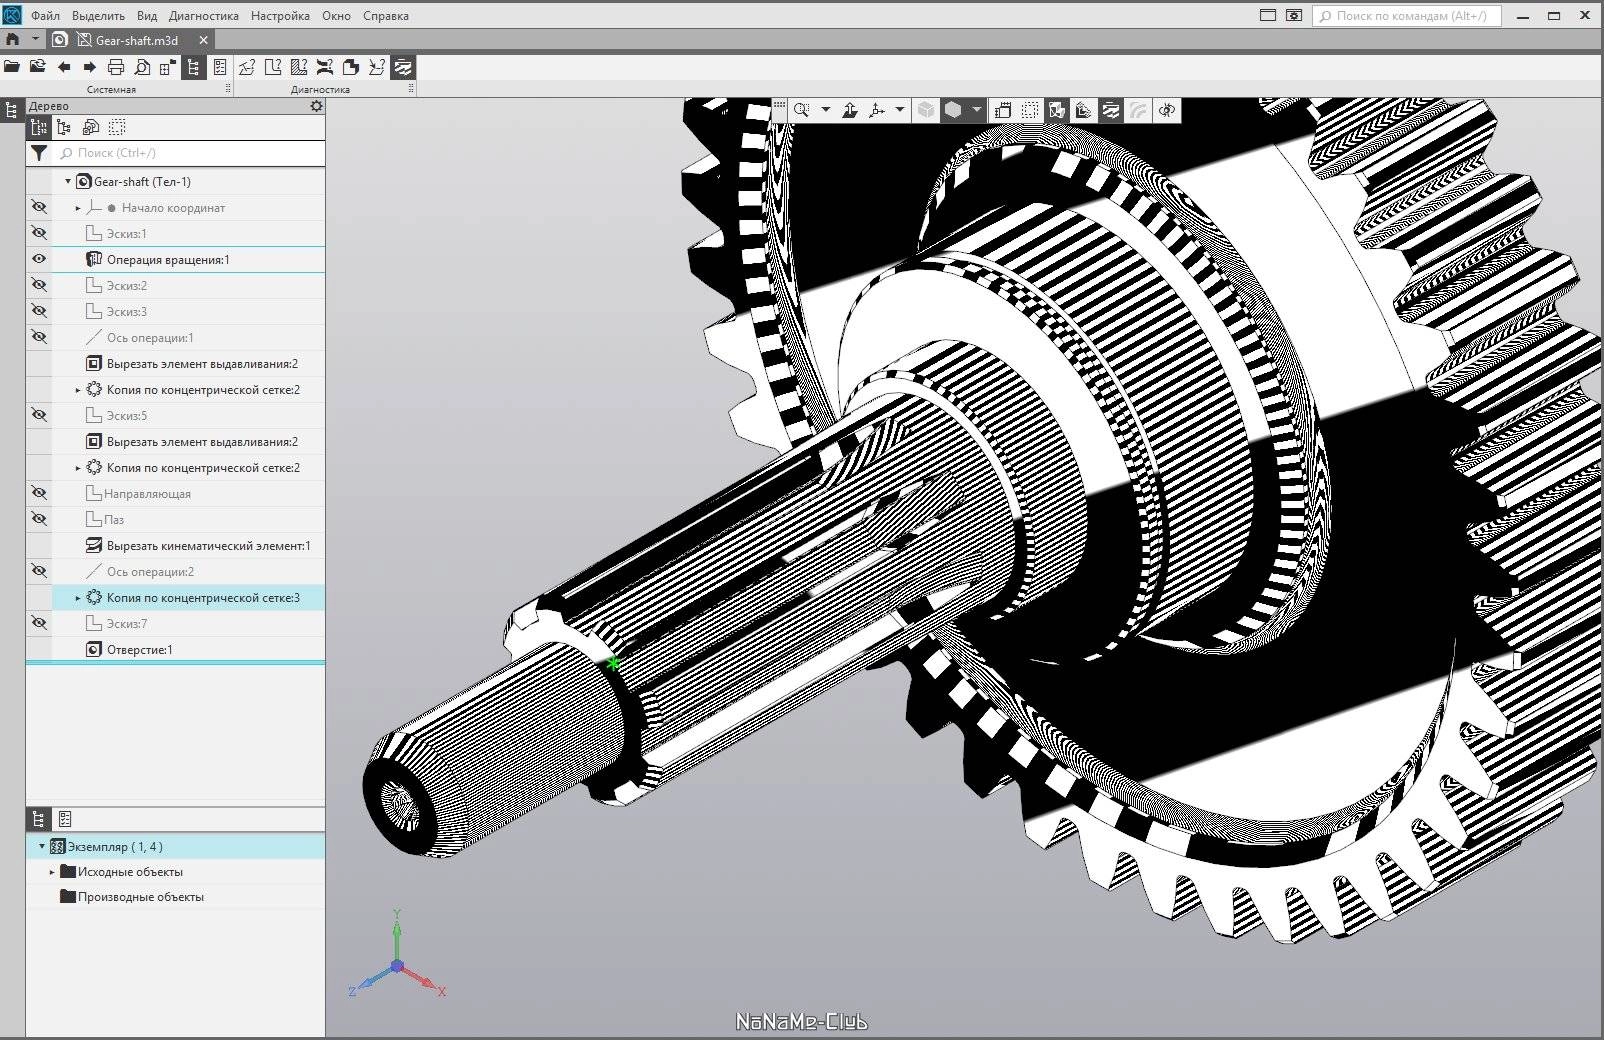The image size is (1604, 1040).
Task: Click the Print icon
Action: 116,67
